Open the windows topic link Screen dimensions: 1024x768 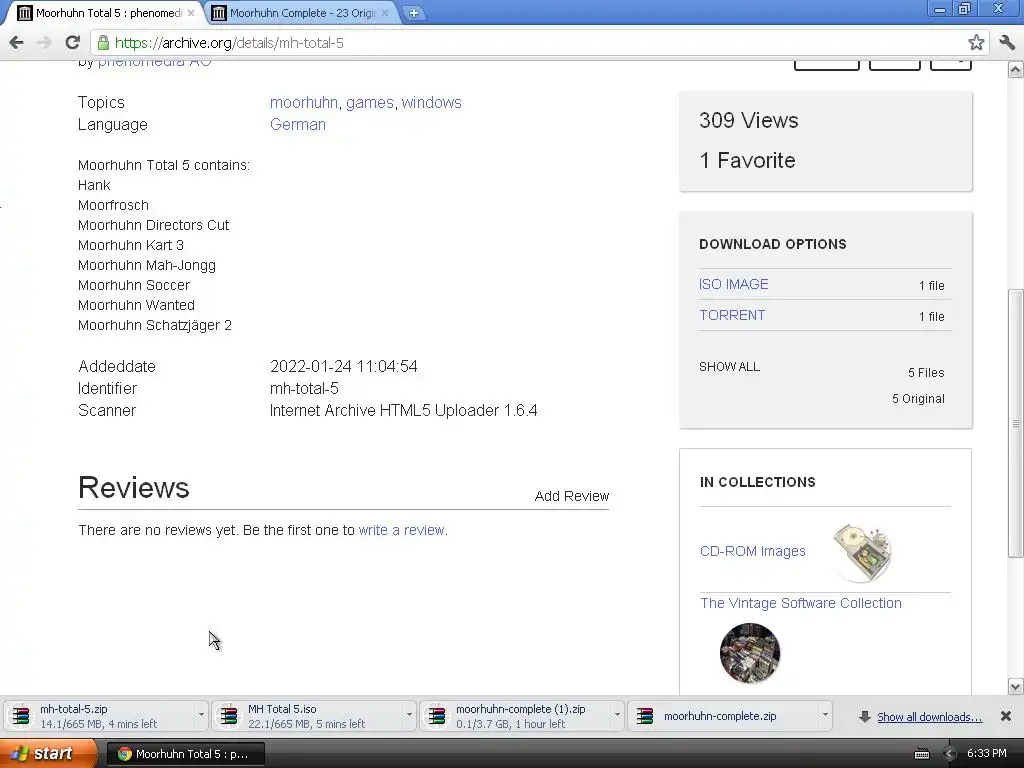click(x=432, y=103)
